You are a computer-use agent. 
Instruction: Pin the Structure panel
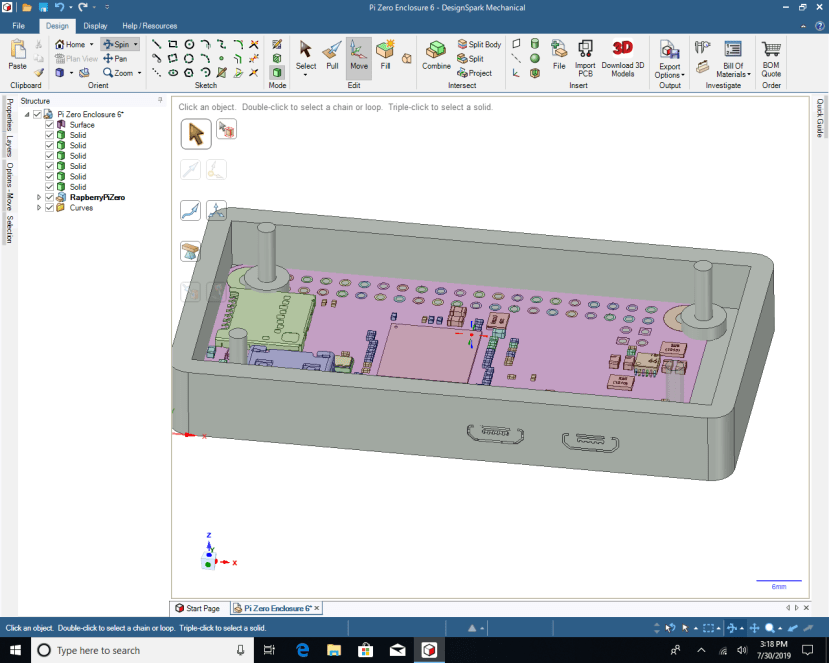(x=160, y=100)
